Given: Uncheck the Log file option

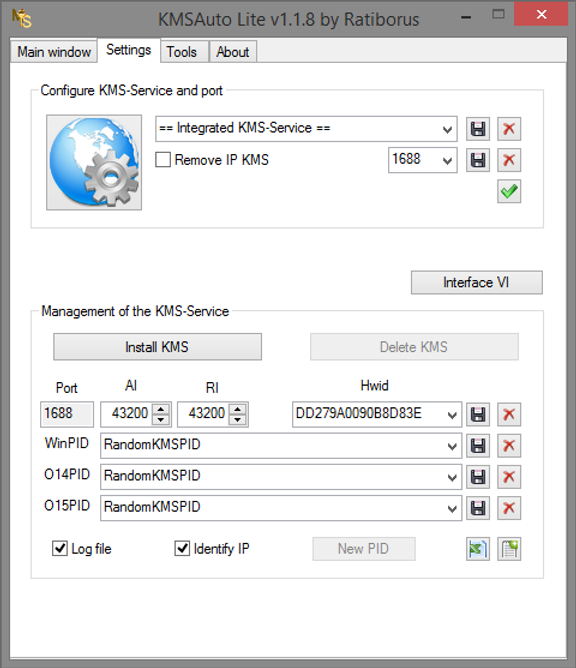Looking at the screenshot, I should (x=60, y=548).
